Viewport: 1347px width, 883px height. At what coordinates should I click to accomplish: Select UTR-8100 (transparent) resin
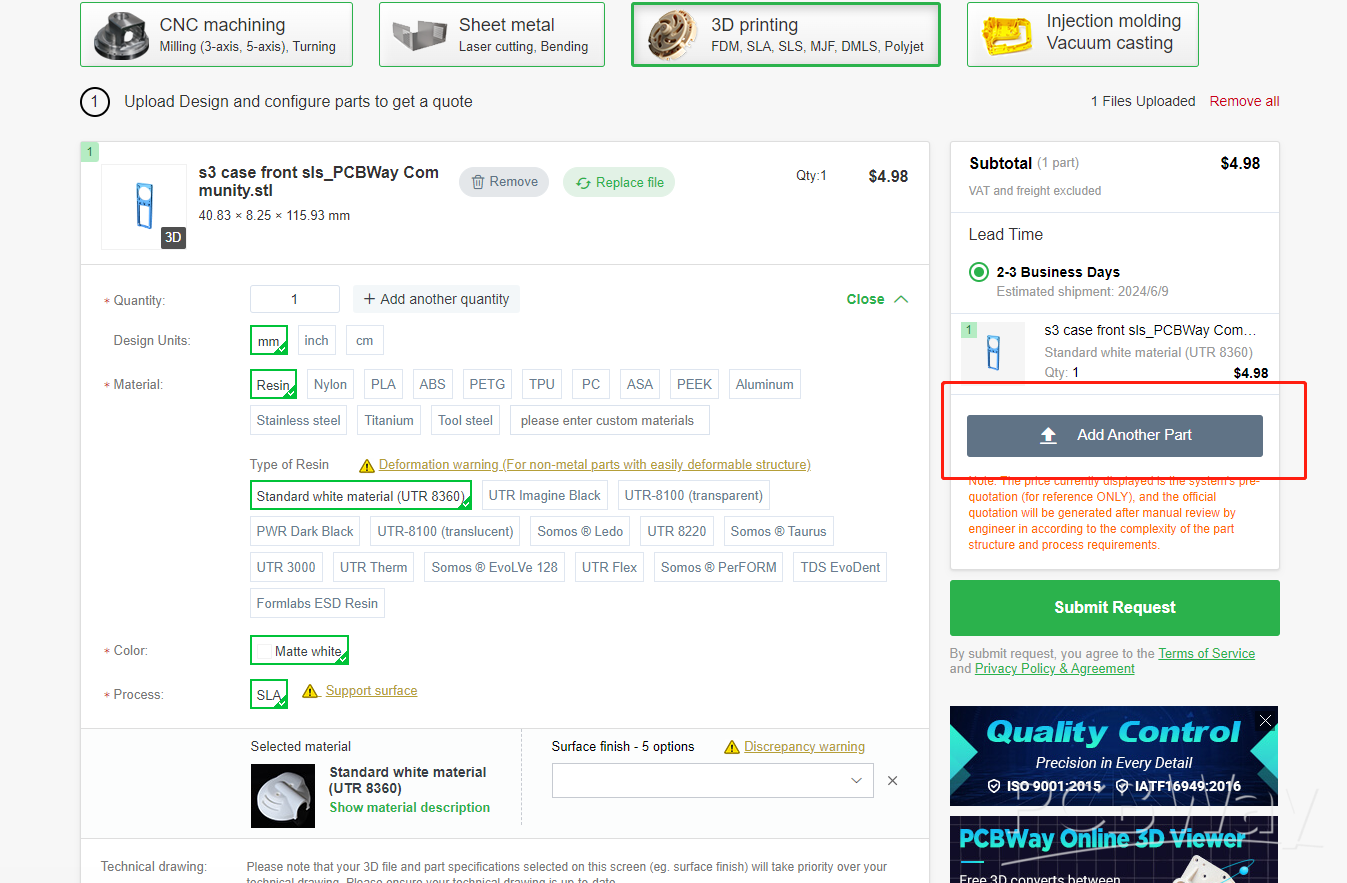694,495
